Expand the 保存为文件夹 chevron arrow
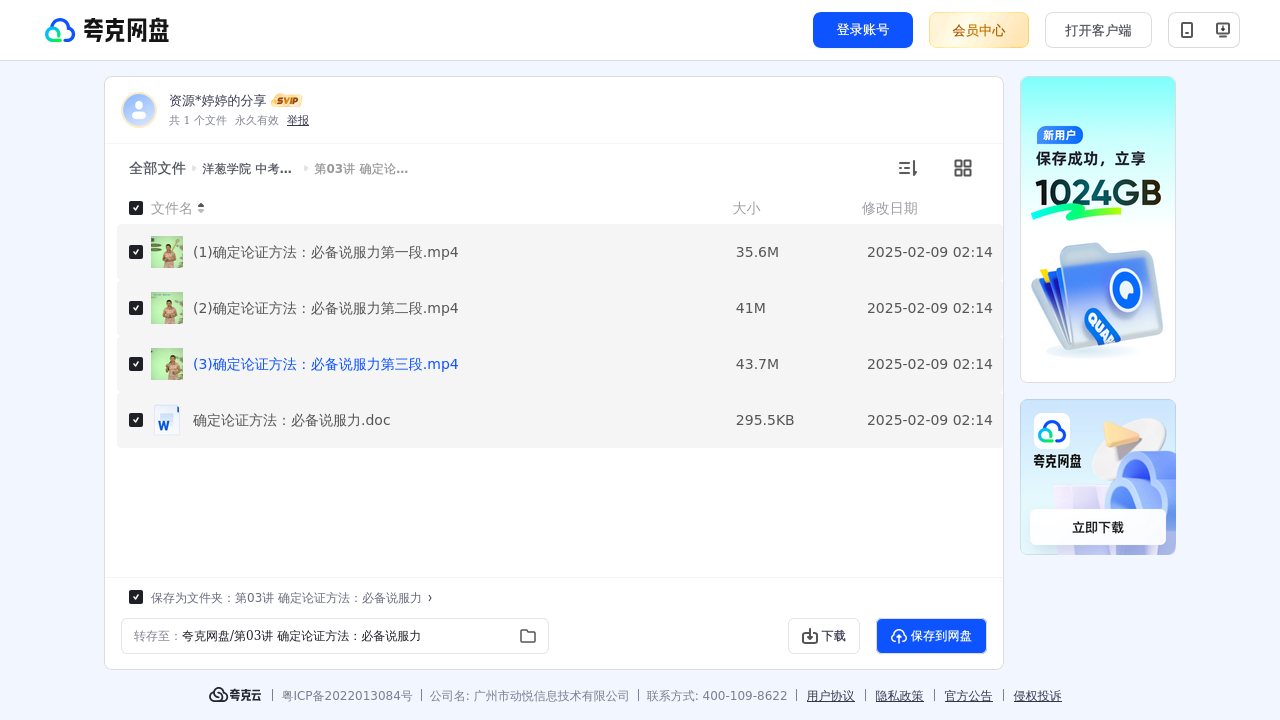 430,597
